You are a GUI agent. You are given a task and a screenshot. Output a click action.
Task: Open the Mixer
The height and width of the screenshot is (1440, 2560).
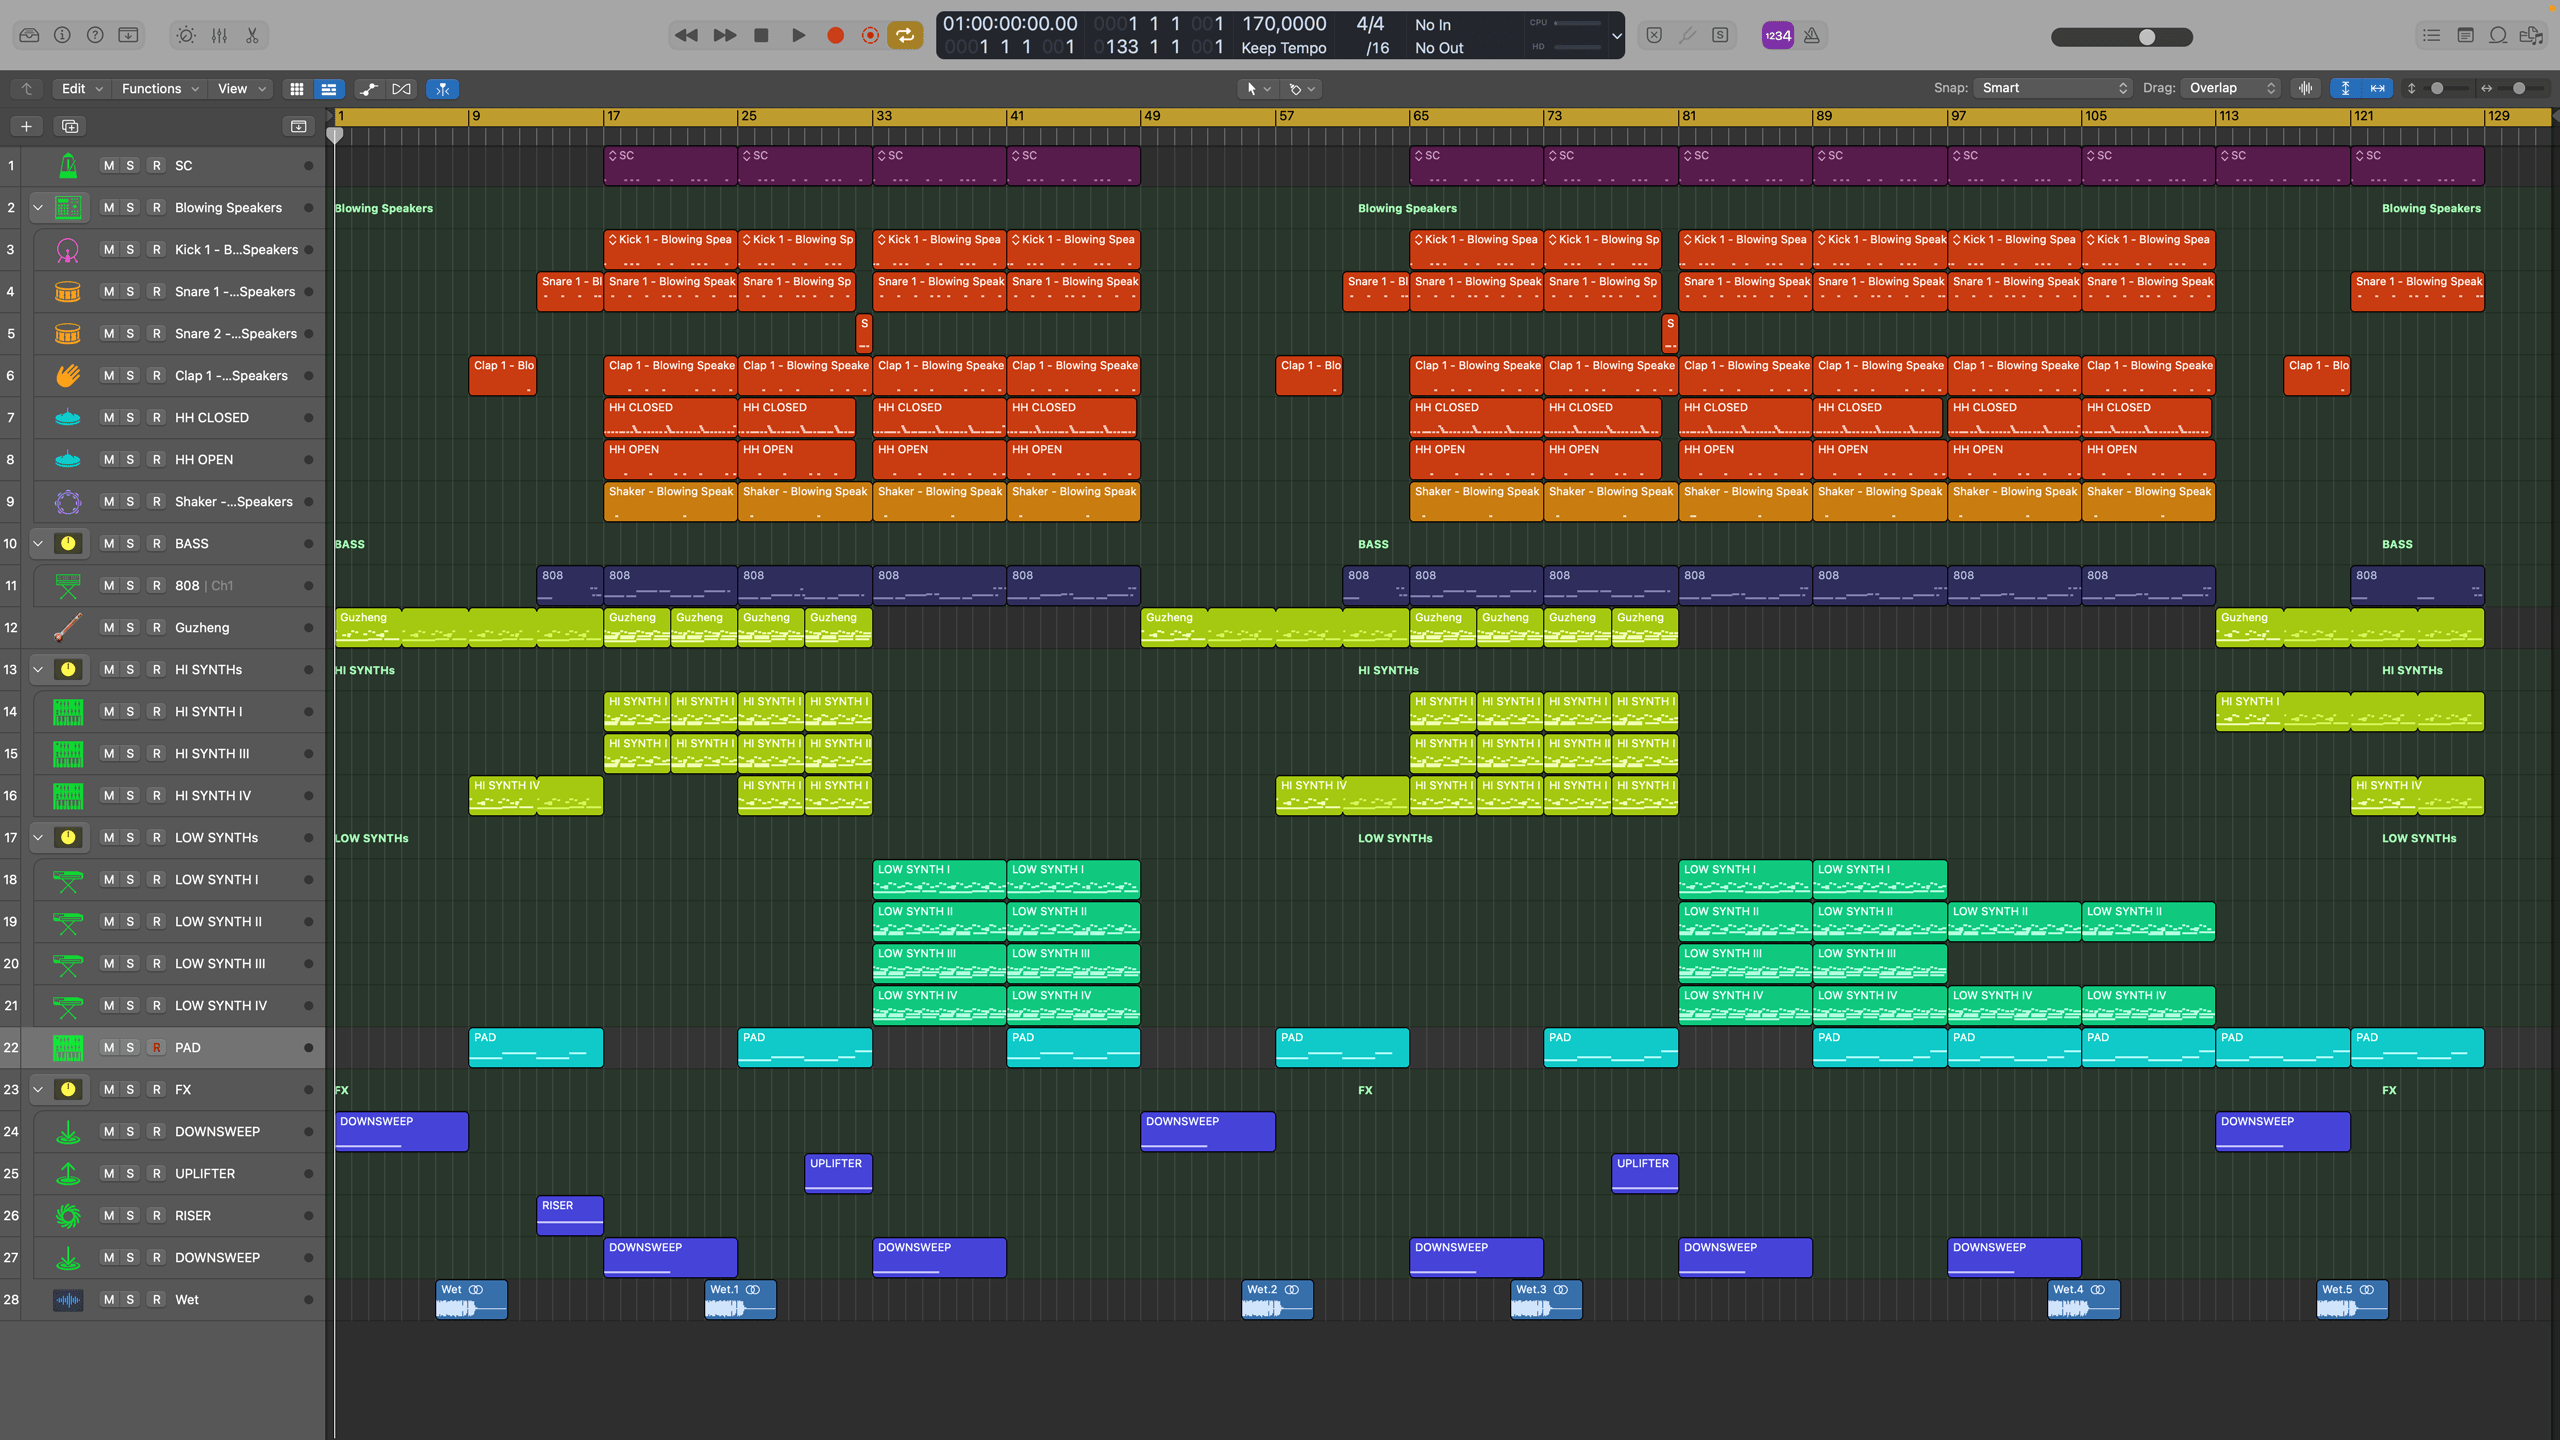coord(219,35)
